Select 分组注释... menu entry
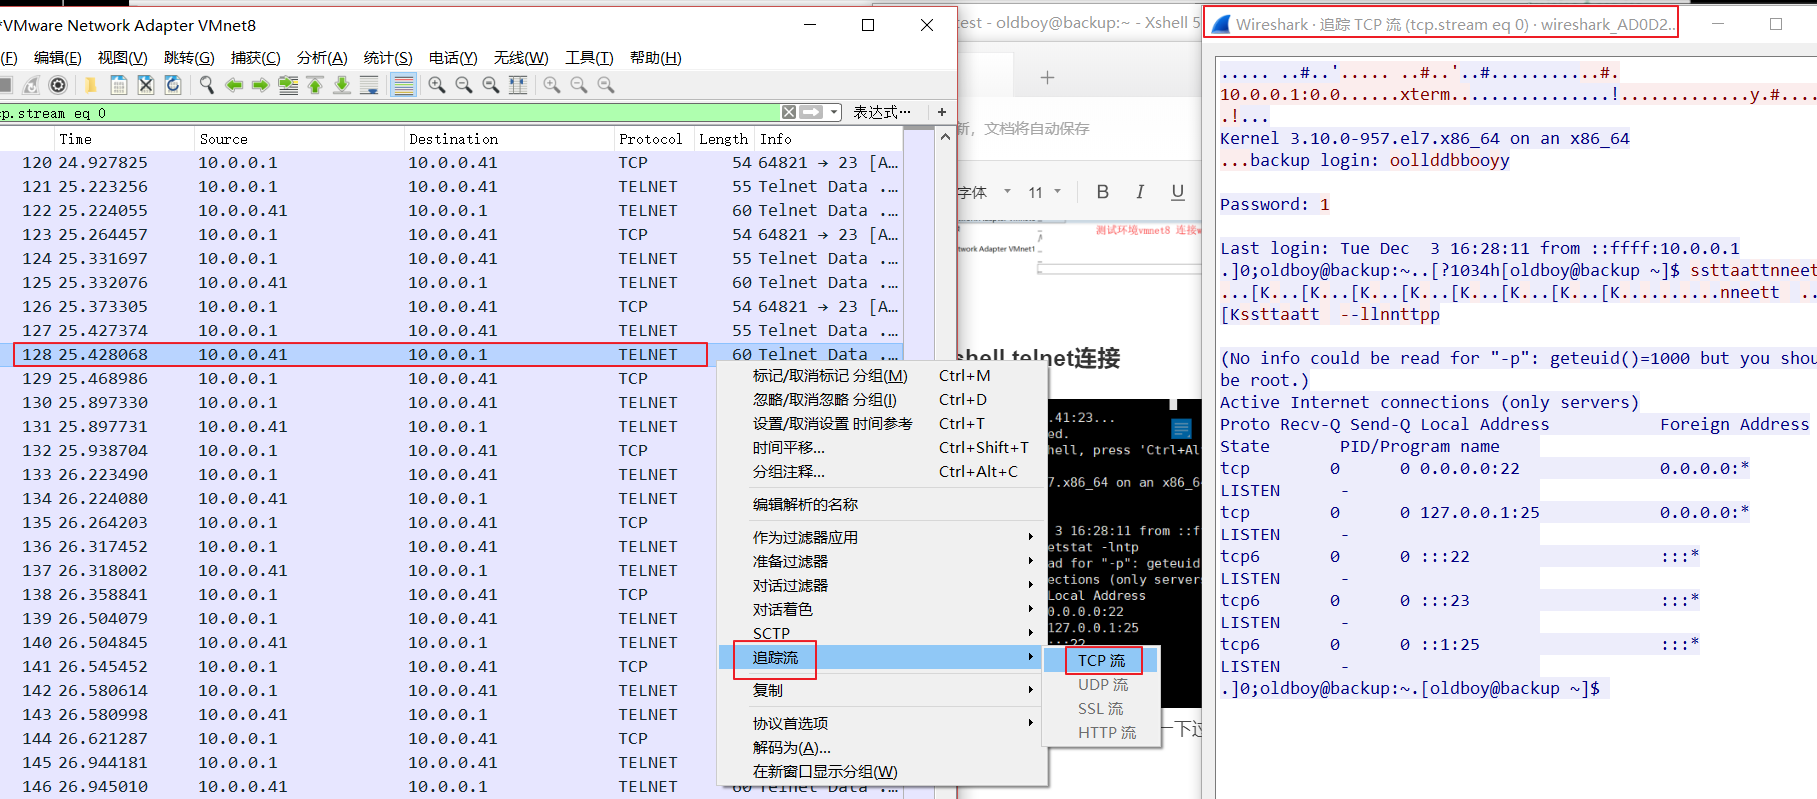This screenshot has height=799, width=1817. point(882,472)
